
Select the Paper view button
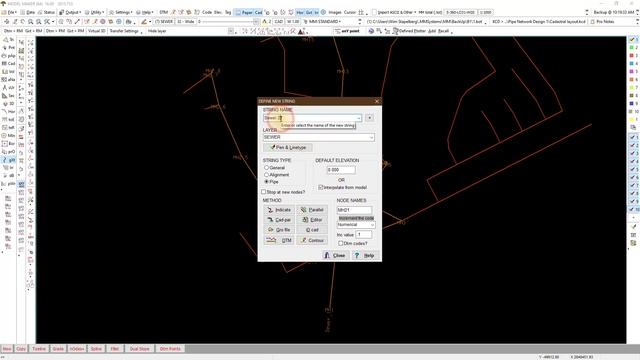(244, 12)
